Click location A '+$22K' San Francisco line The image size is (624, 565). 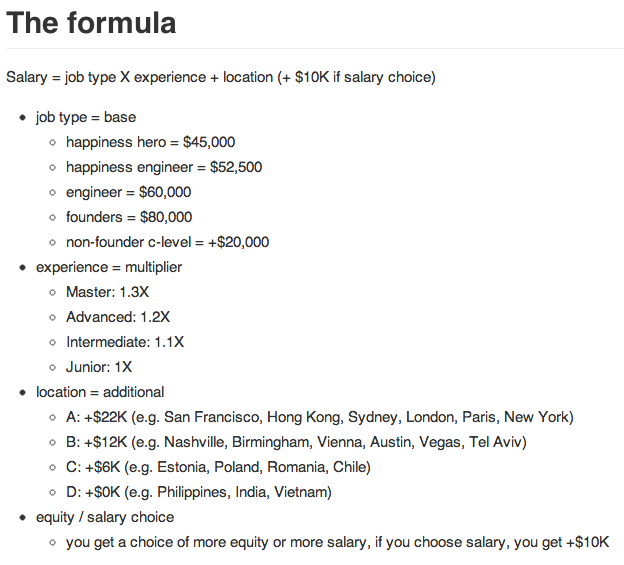(320, 417)
